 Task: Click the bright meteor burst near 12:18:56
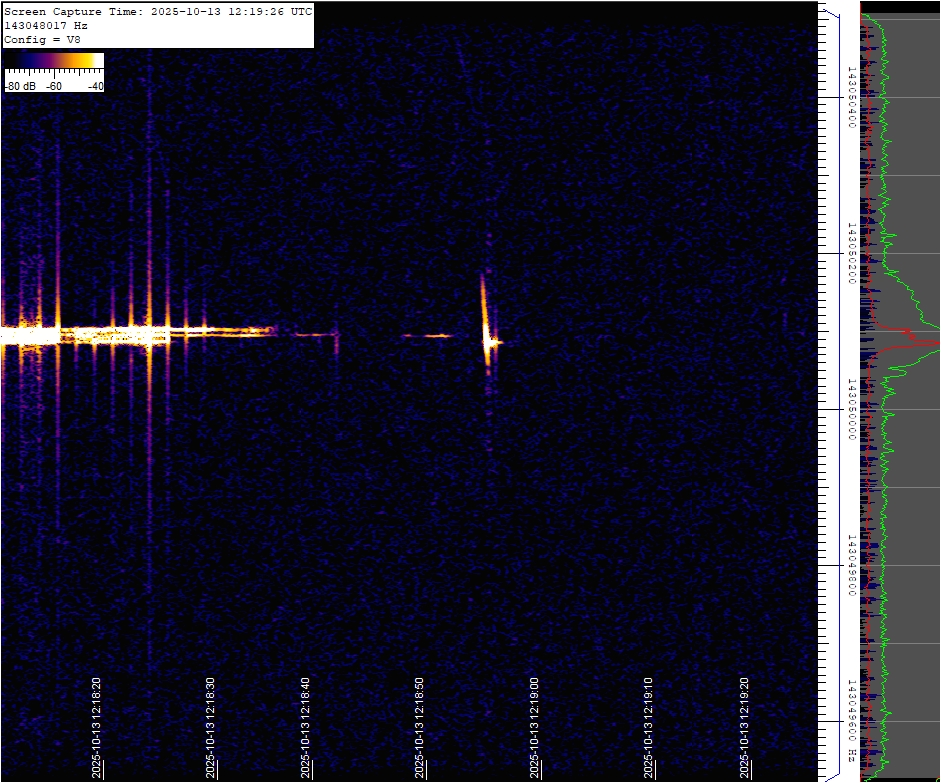click(x=488, y=340)
